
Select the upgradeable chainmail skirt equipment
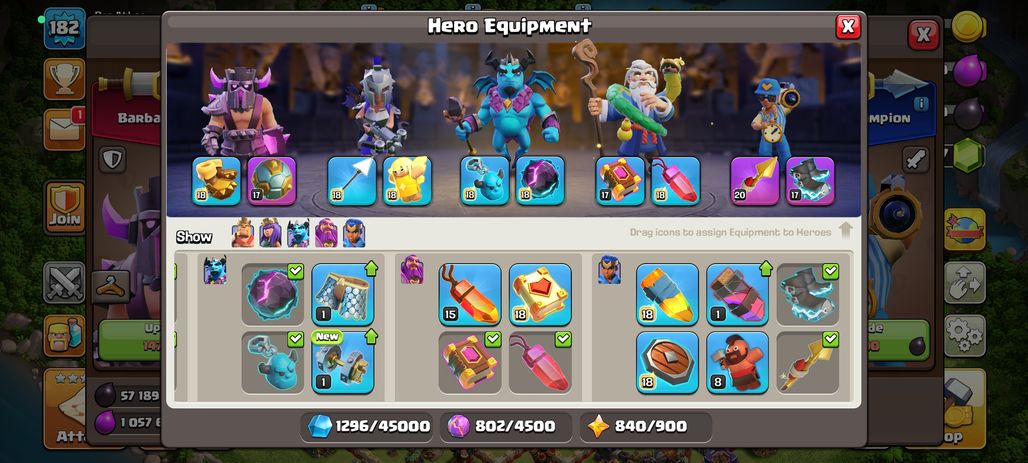point(342,294)
